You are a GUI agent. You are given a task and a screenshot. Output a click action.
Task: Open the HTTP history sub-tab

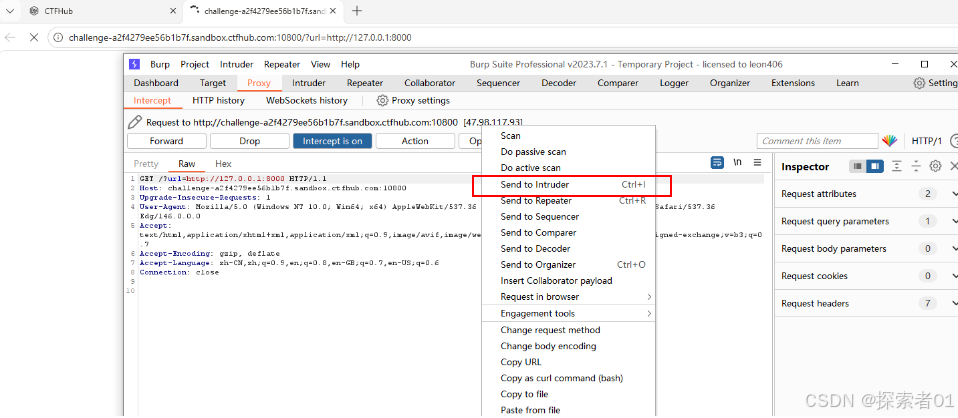click(x=218, y=100)
